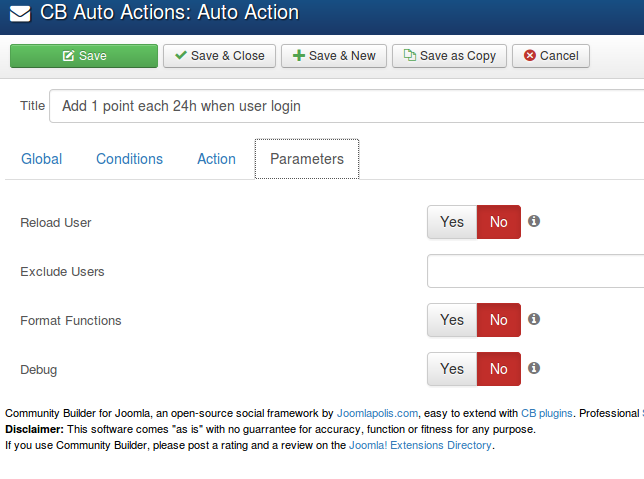Switch to the Global tab
This screenshot has height=479, width=644.
41,159
